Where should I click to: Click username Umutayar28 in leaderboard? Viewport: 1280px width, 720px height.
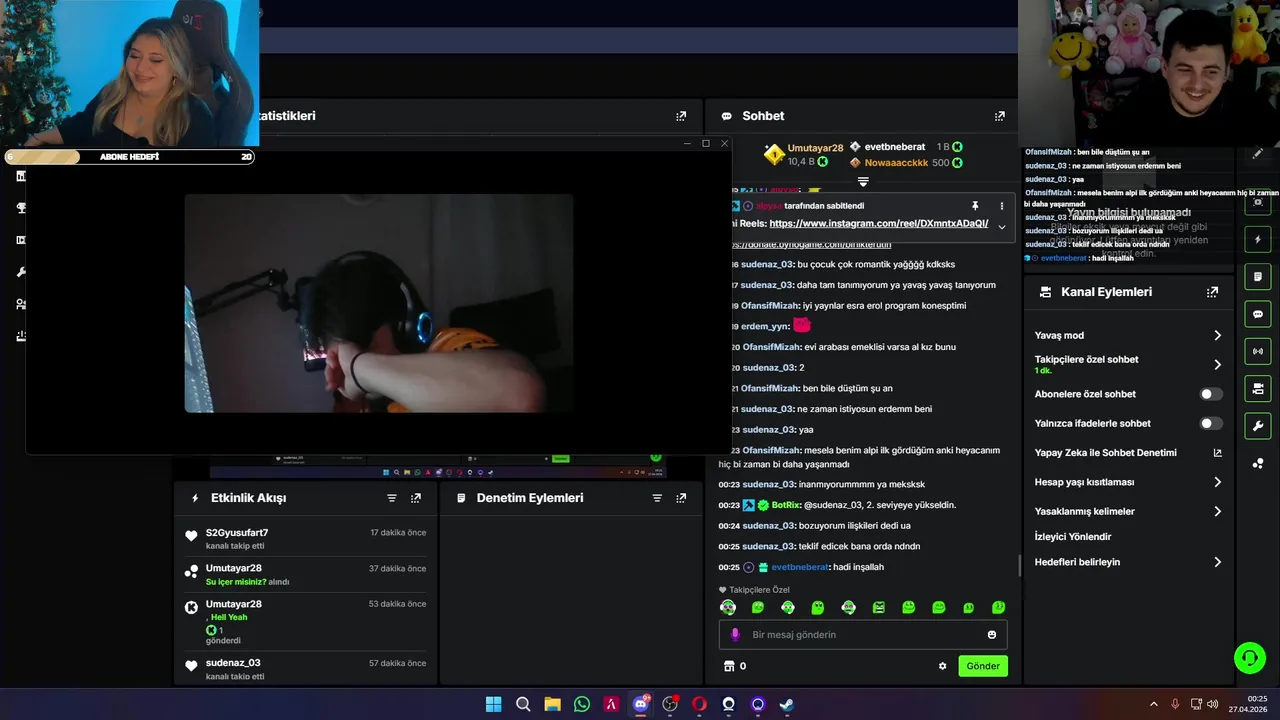click(815, 148)
